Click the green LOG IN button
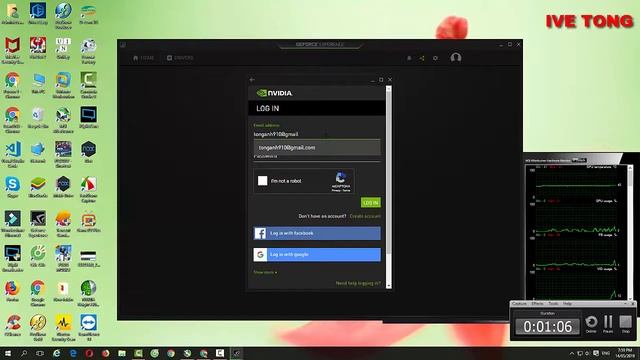 (x=371, y=202)
